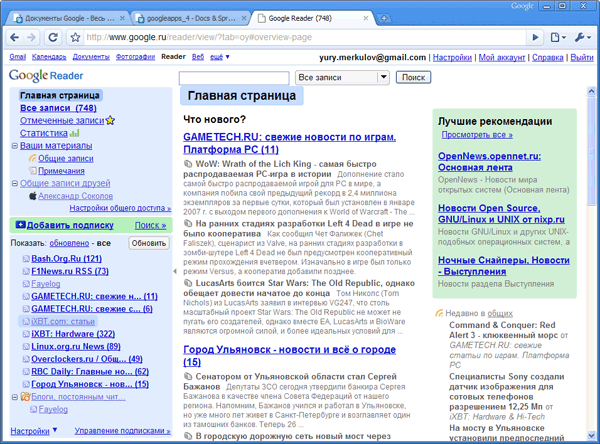Click the Google Reader logo
The height and width of the screenshot is (444, 600).
pos(46,76)
